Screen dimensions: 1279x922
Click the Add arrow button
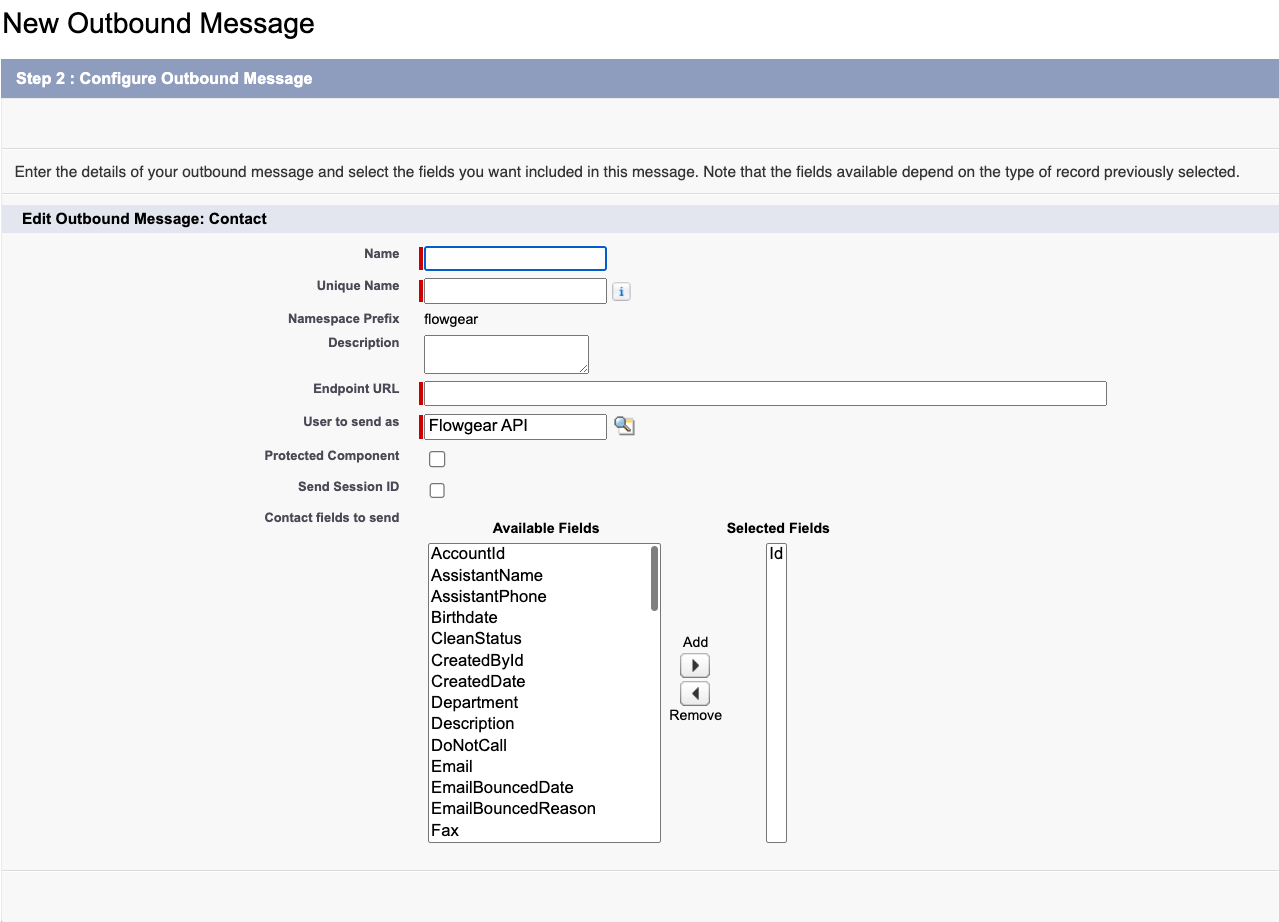point(695,665)
